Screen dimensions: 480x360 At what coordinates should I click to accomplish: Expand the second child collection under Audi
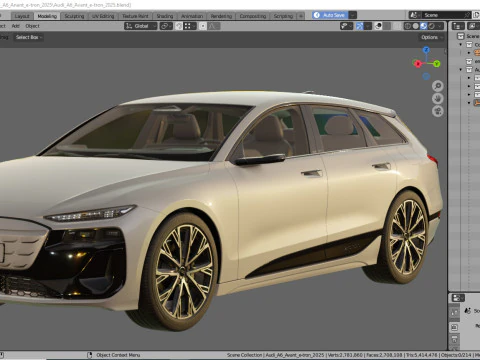pyautogui.click(x=469, y=86)
